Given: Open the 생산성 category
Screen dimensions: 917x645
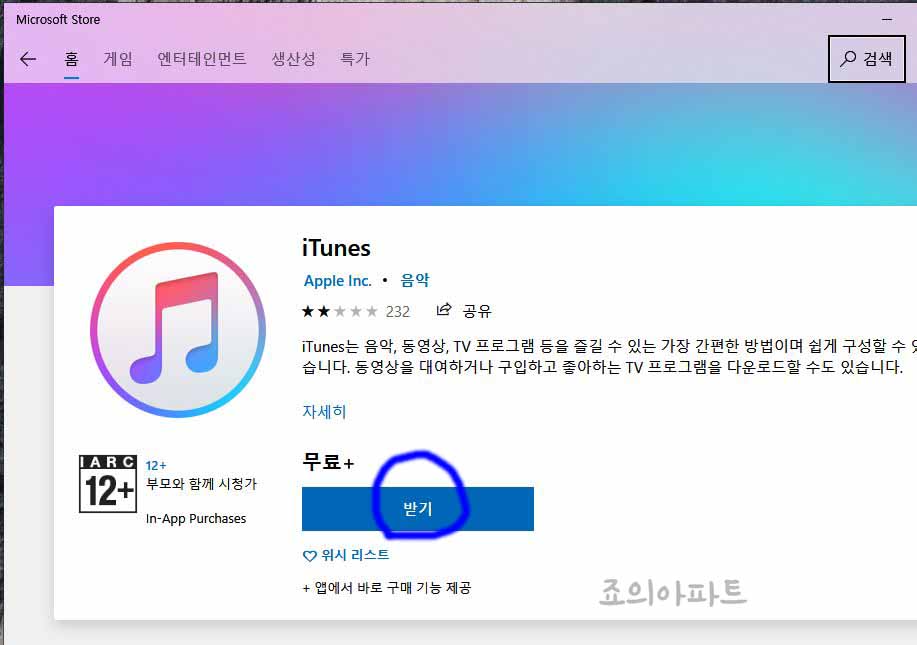Looking at the screenshot, I should click(x=293, y=58).
